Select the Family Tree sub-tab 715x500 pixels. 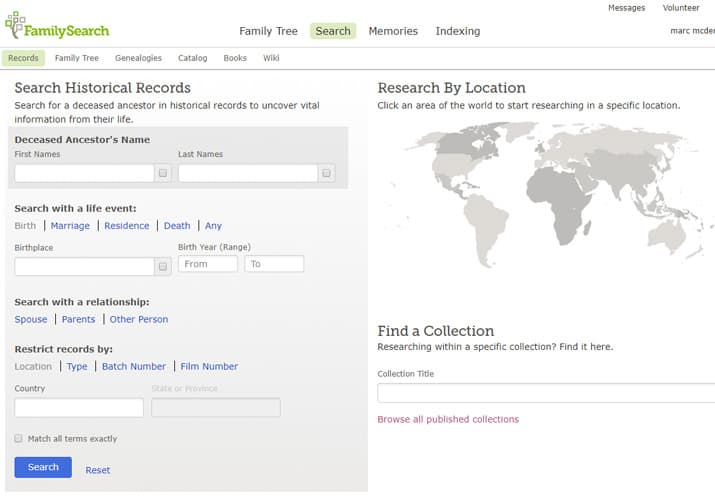click(x=77, y=58)
